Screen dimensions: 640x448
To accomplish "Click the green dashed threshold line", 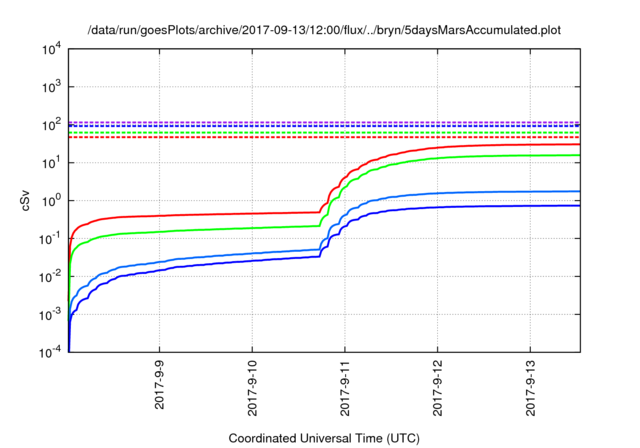I will coord(324,133).
